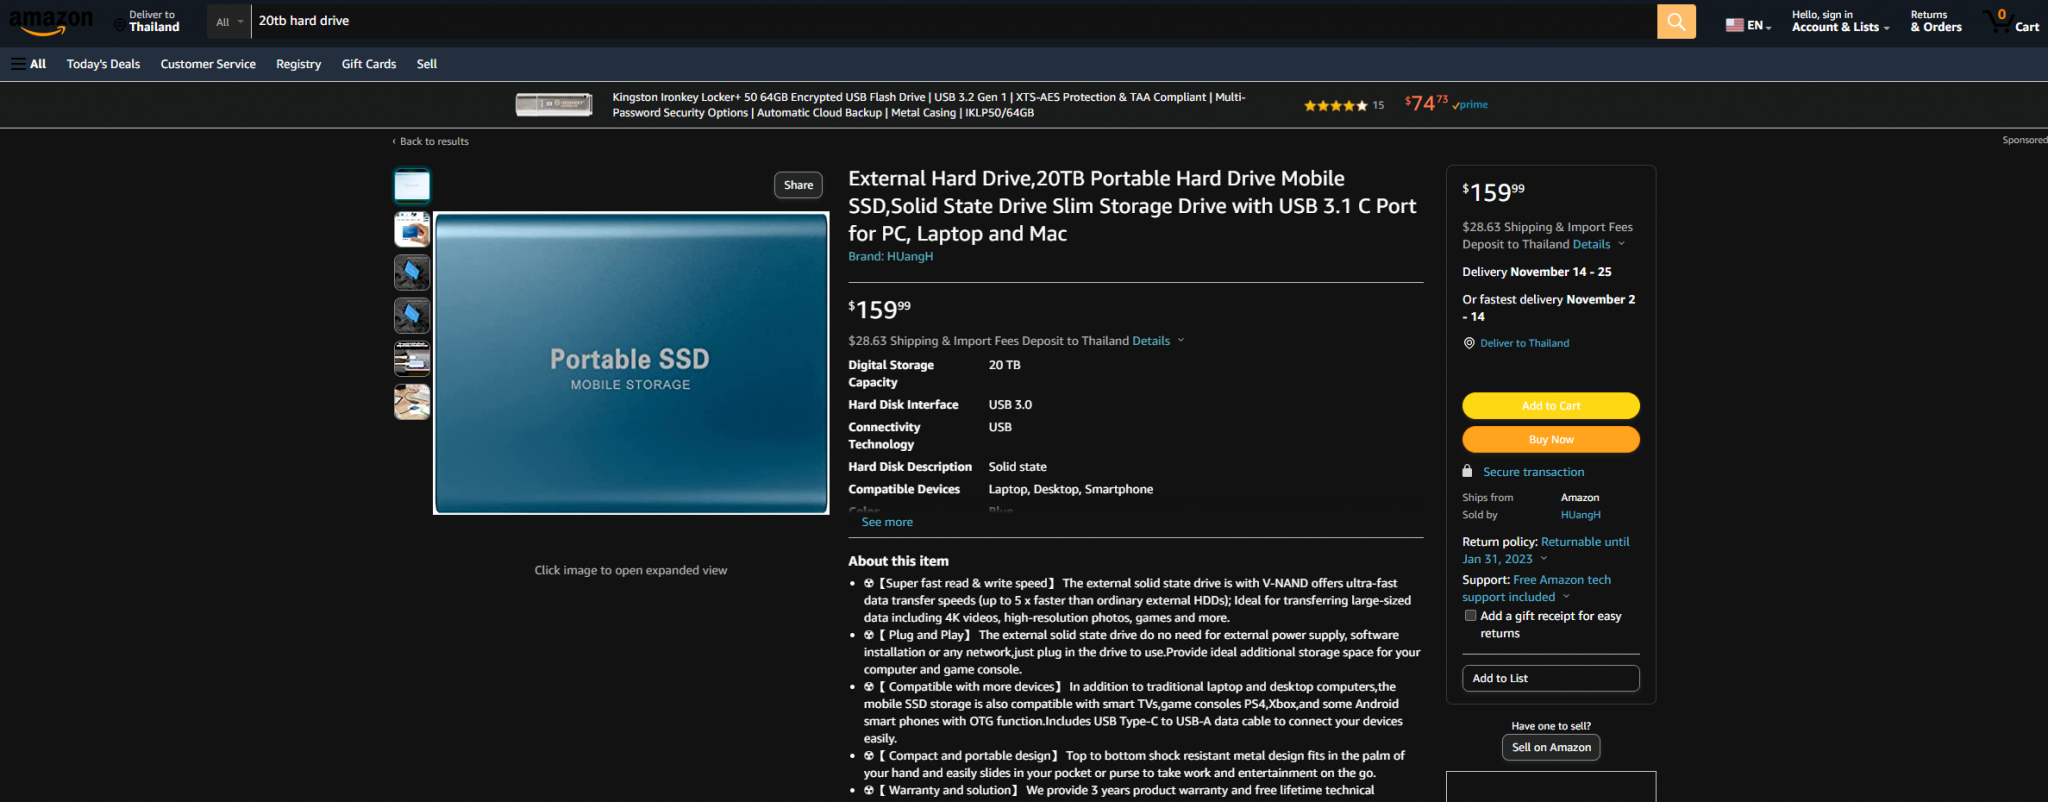Screen dimensions: 2048x802
Task: Click the star rating in sponsored banner
Action: click(x=1335, y=105)
